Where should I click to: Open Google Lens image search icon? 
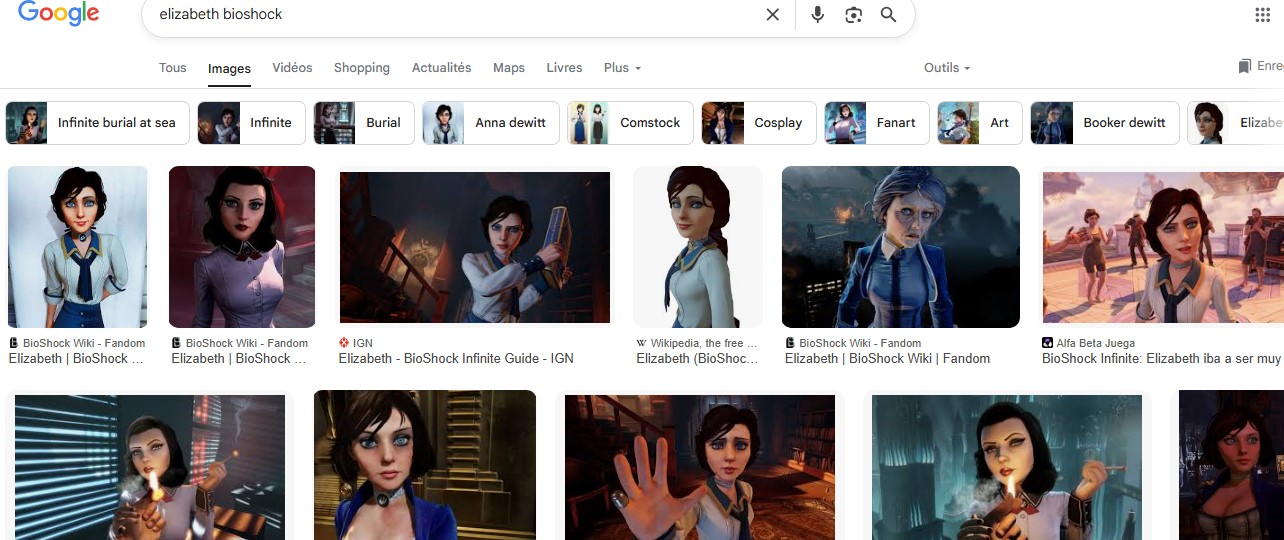tap(853, 15)
